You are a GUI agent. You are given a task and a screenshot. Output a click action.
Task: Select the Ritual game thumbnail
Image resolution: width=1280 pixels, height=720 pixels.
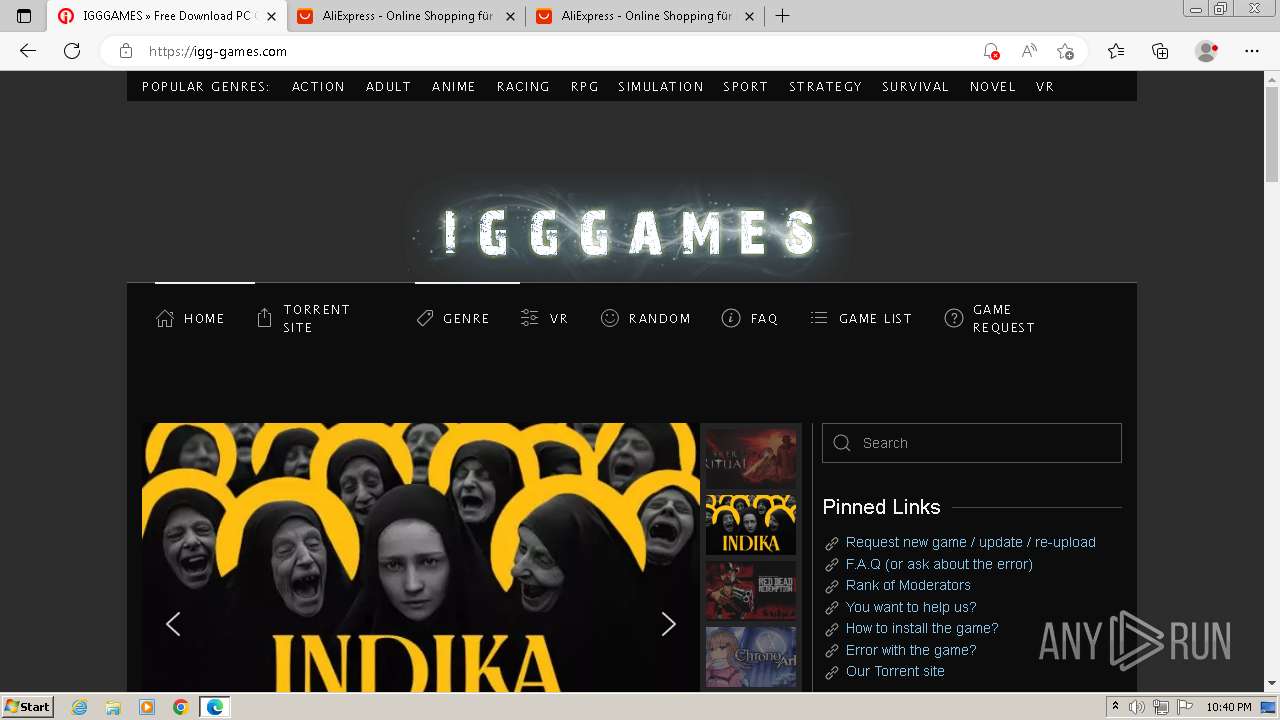(x=751, y=458)
